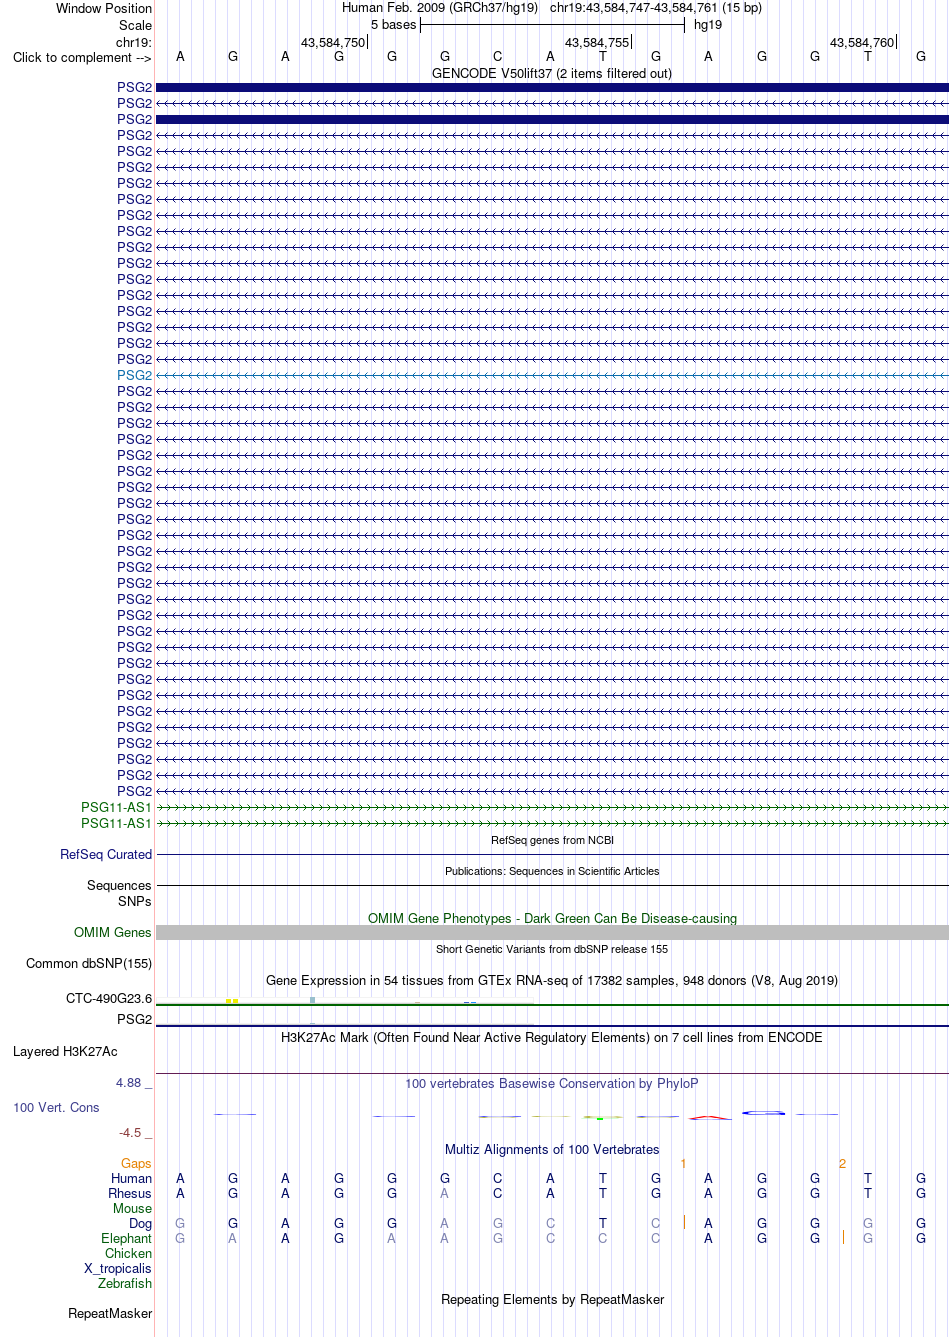Click the X_tropicalis alignment species label
Viewport: 950px width, 1337px height.
pyautogui.click(x=118, y=1268)
